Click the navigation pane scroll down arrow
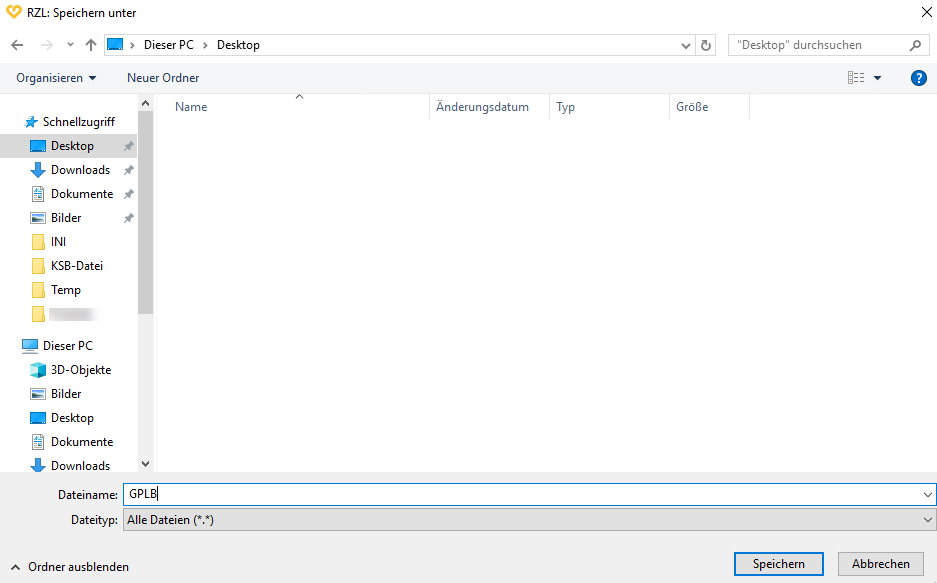 pyautogui.click(x=145, y=464)
